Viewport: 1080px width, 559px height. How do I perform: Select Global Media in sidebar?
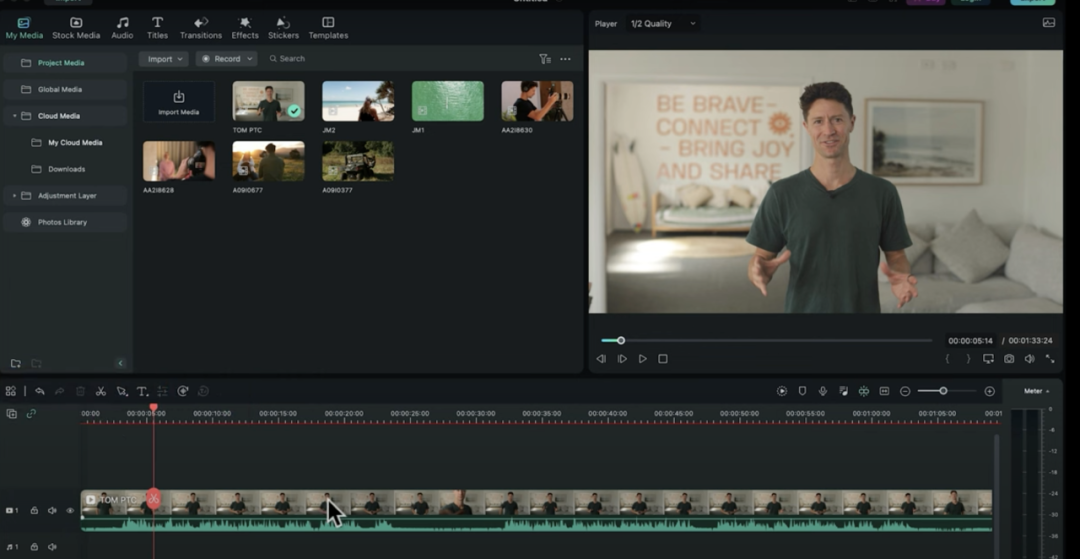pyautogui.click(x=65, y=89)
